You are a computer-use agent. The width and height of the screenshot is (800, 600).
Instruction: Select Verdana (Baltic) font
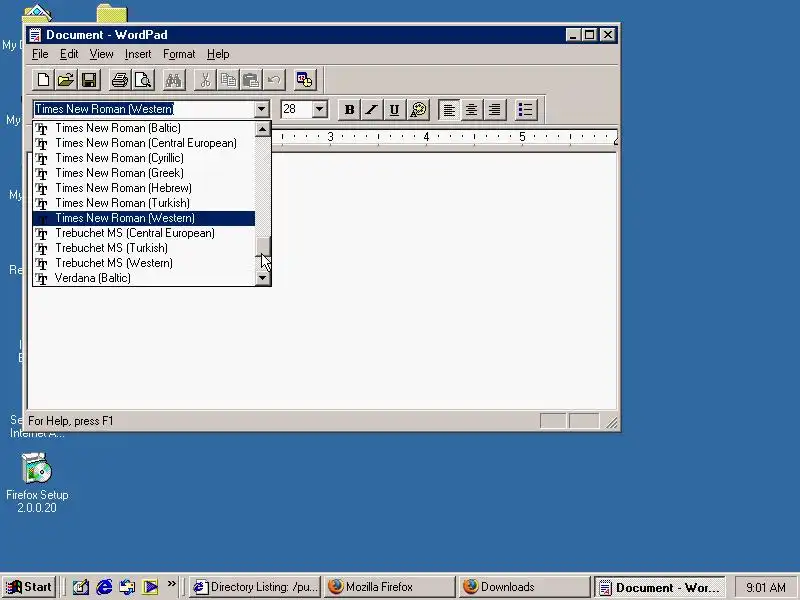click(144, 278)
